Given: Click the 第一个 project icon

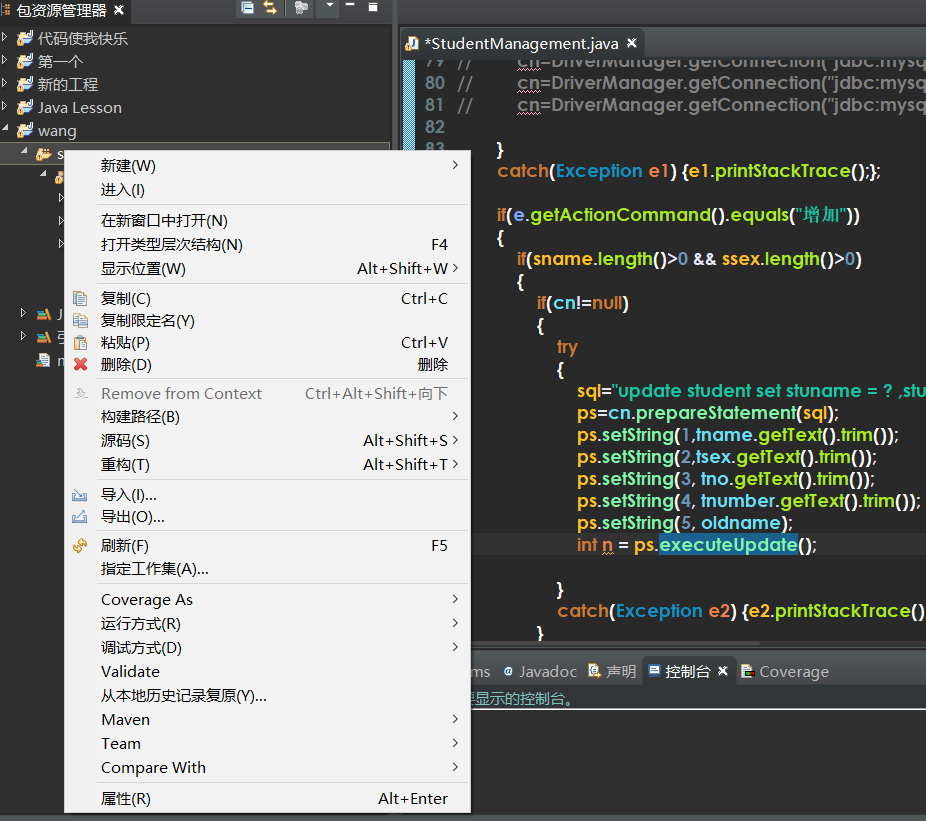Looking at the screenshot, I should (25, 61).
